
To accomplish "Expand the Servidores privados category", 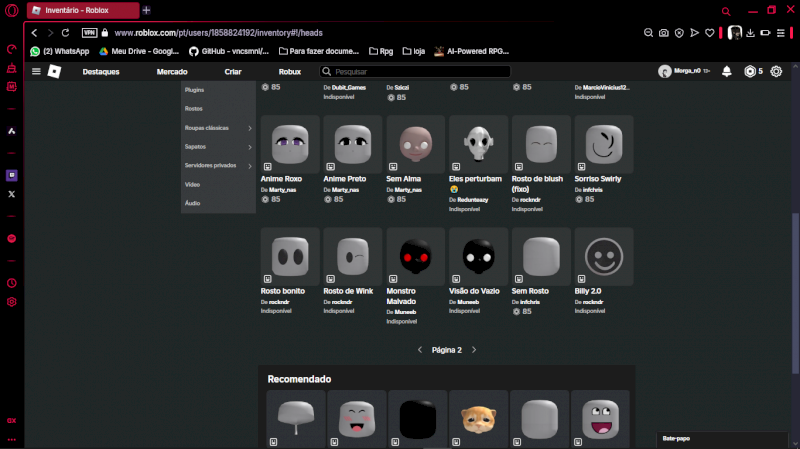I will pos(250,165).
